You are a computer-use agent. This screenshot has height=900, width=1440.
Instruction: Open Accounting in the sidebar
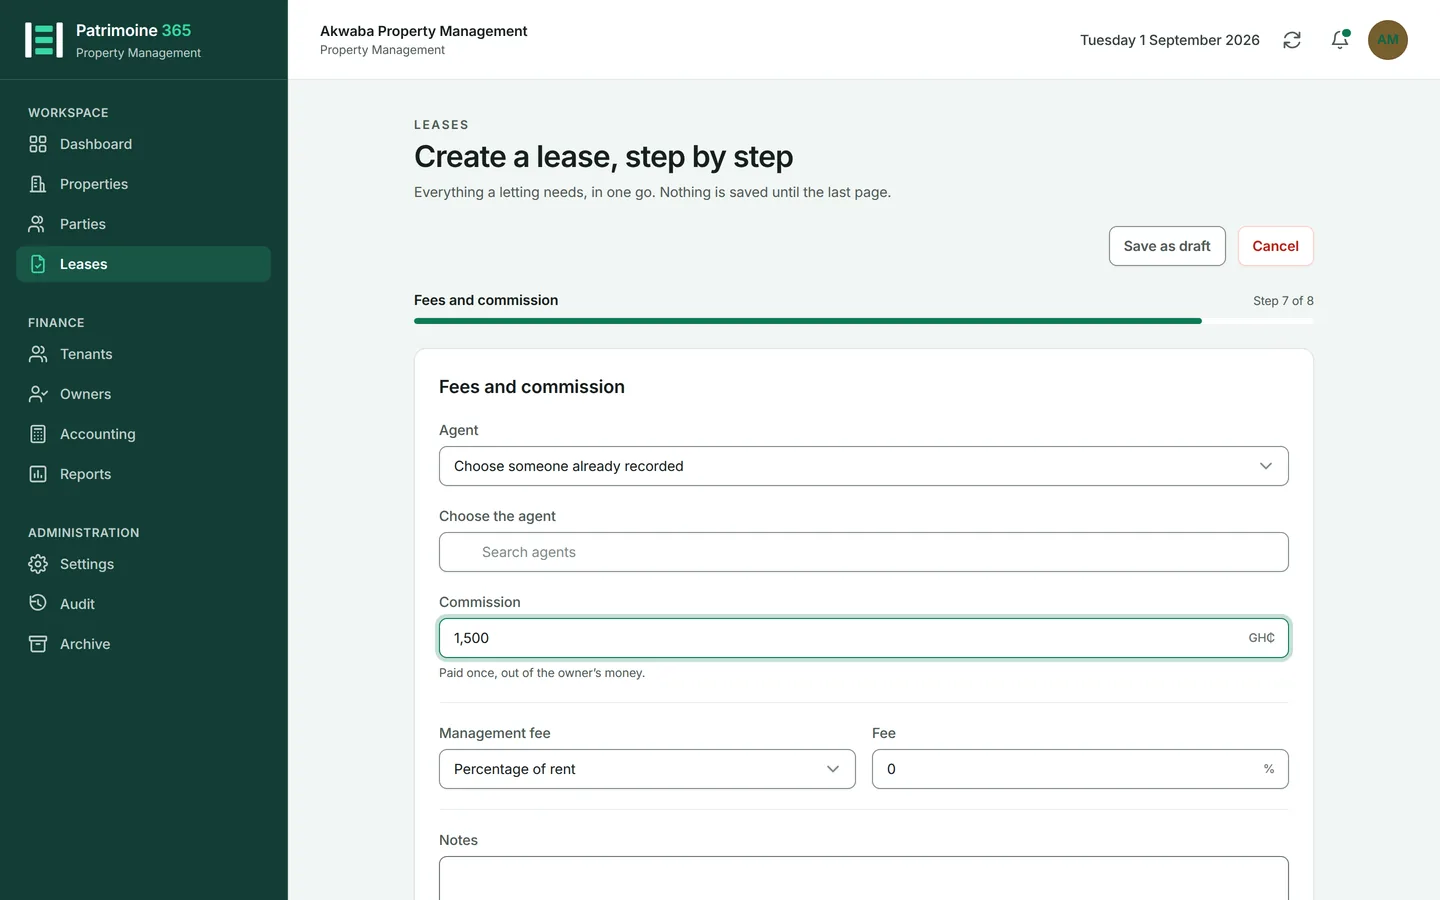(144, 434)
